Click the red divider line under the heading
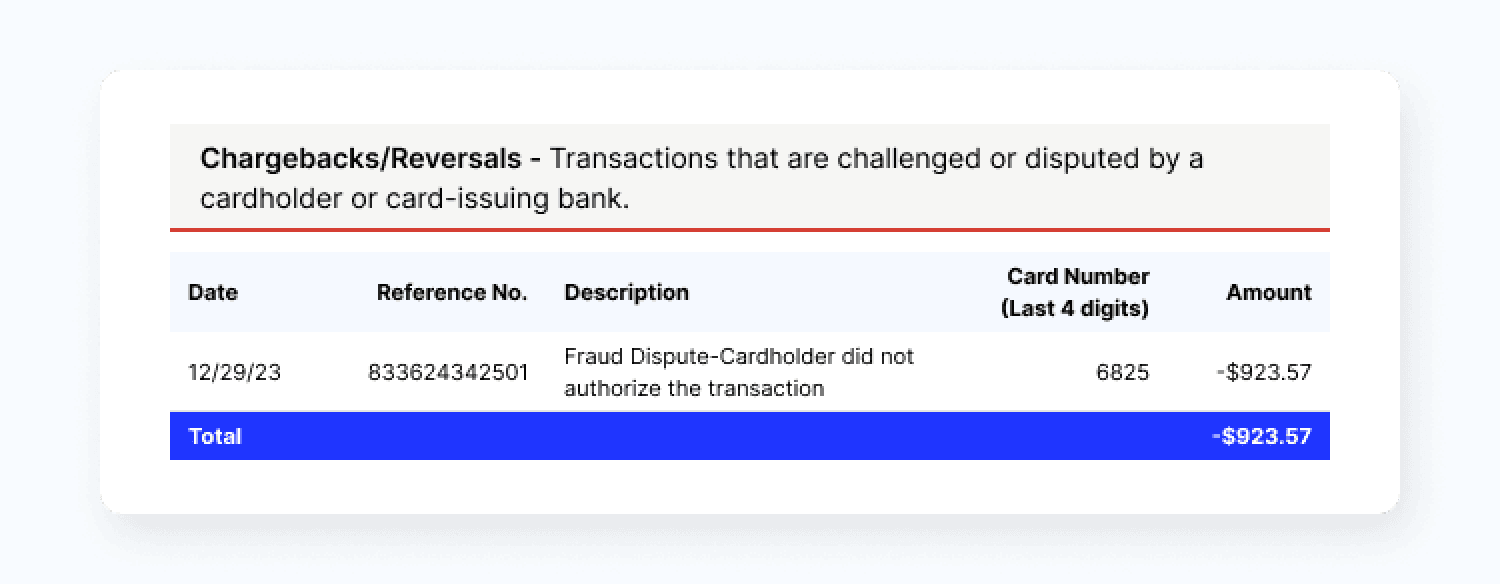 click(x=750, y=230)
